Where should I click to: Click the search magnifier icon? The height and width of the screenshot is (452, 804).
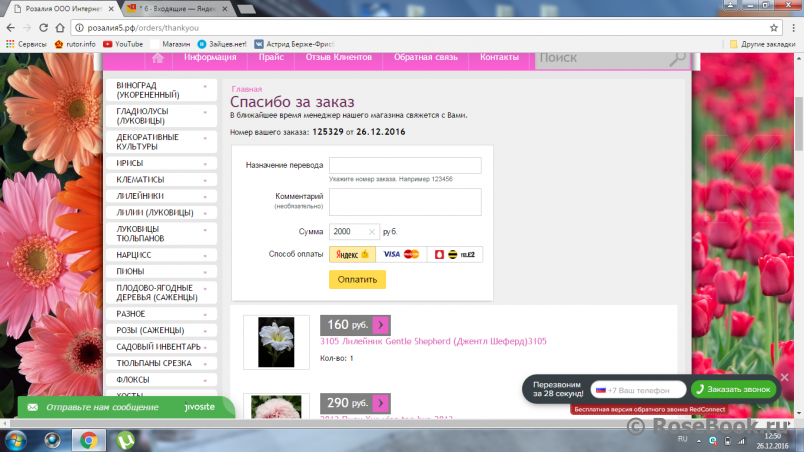(x=678, y=59)
